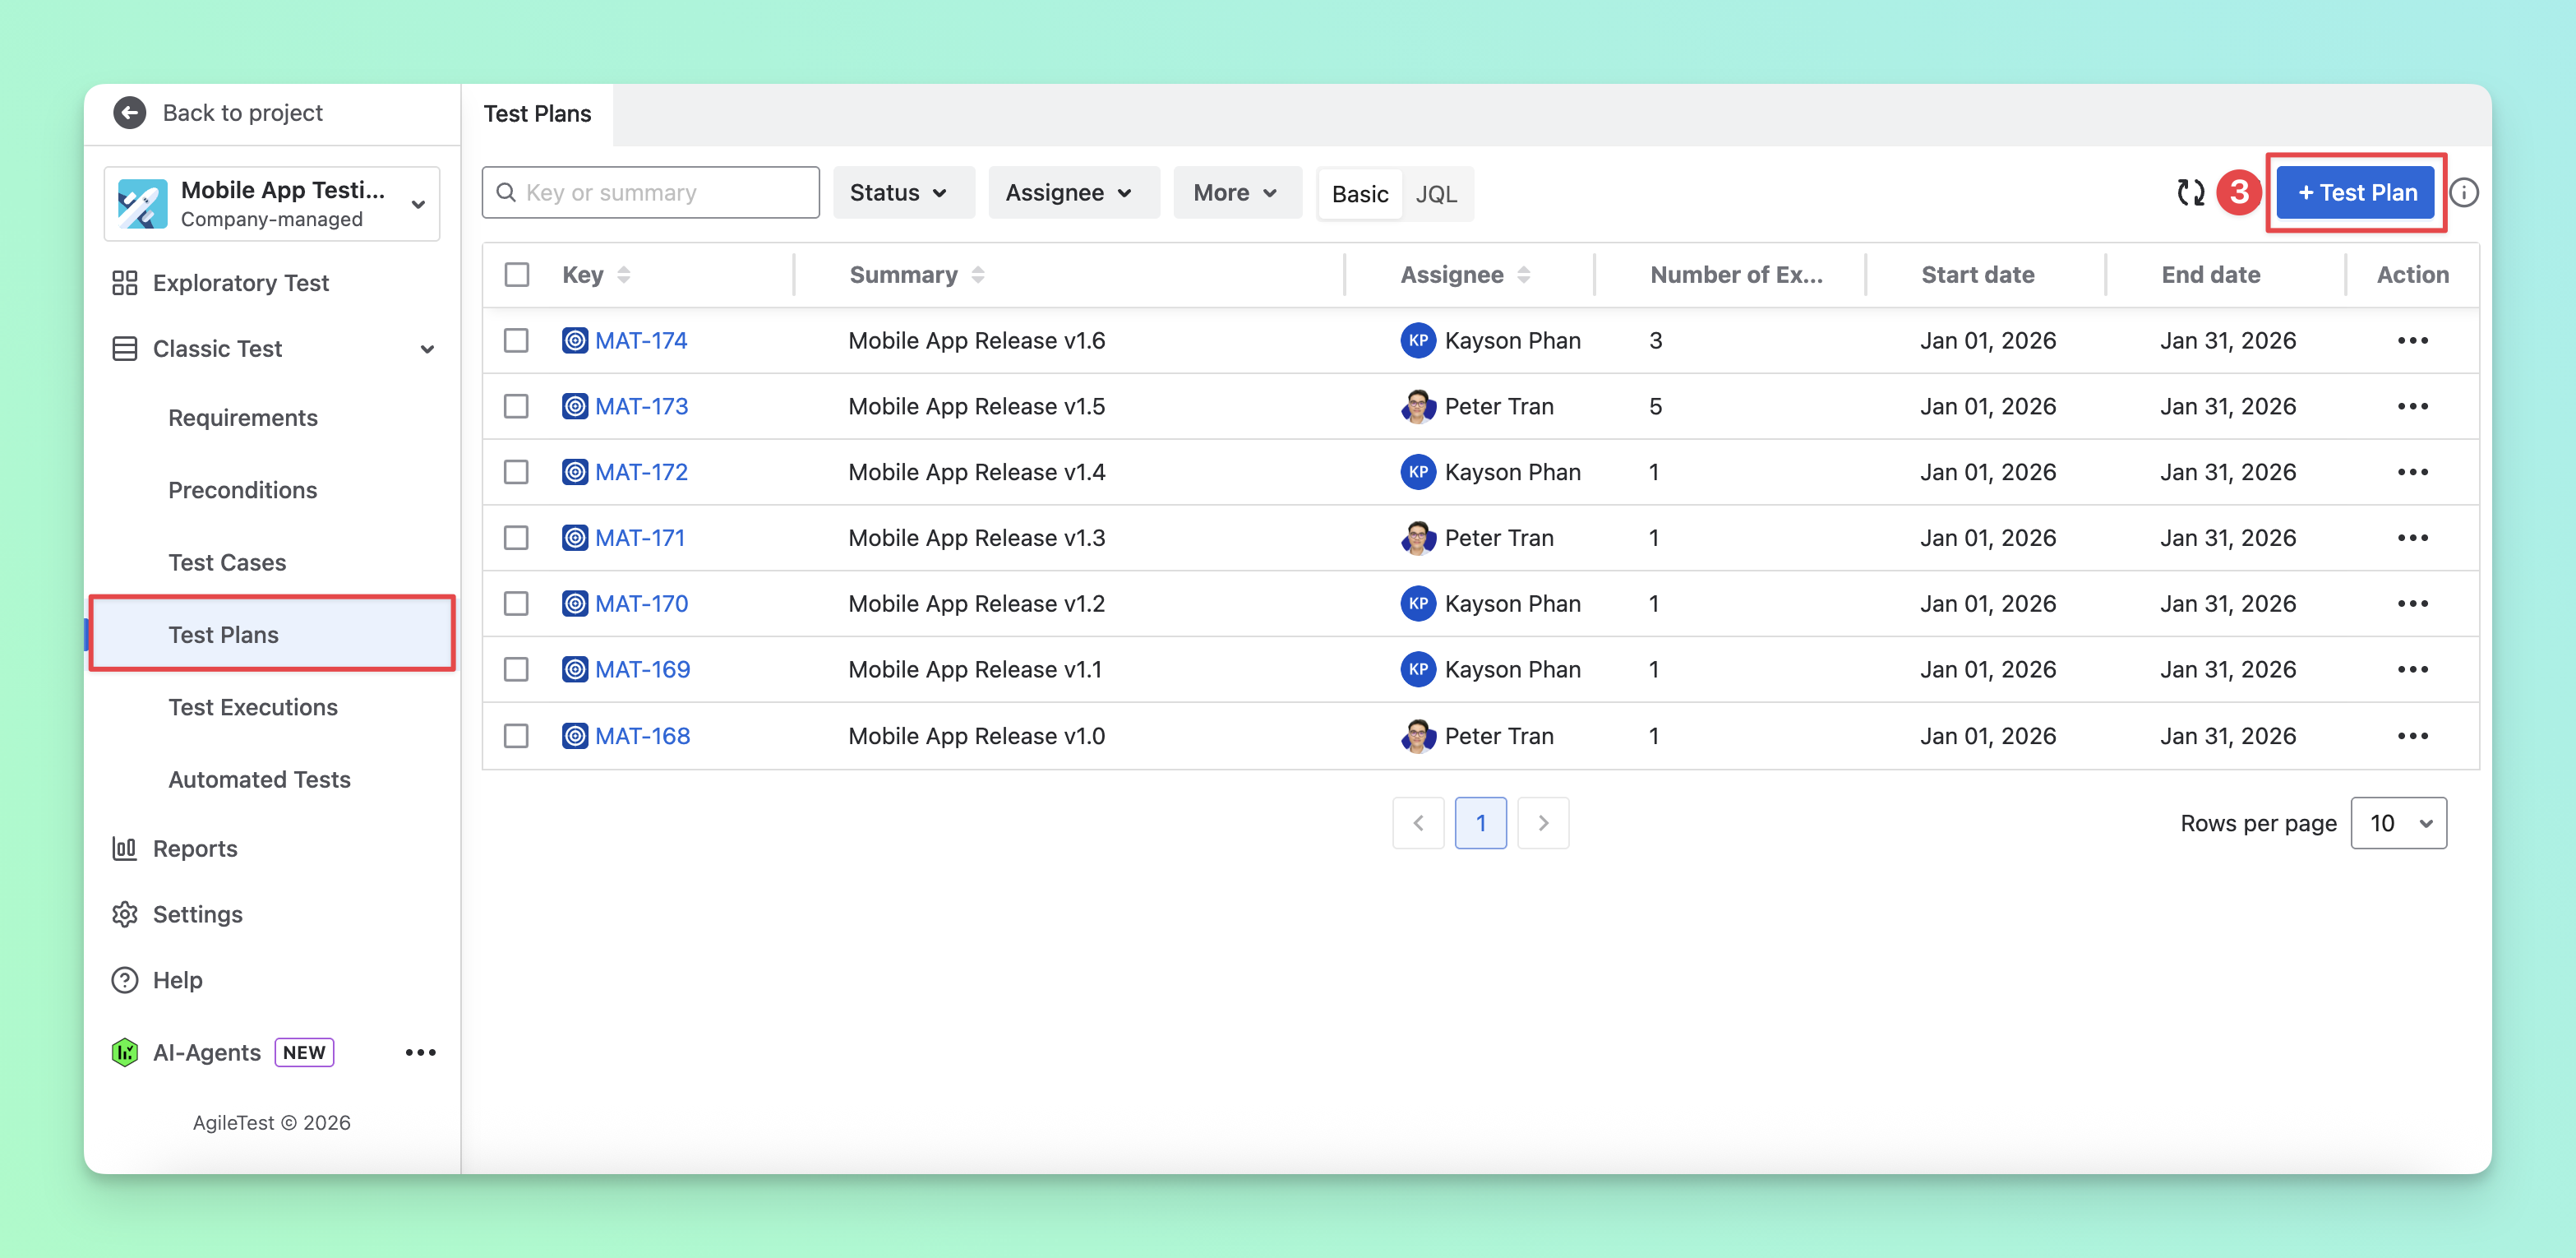This screenshot has height=1258, width=2576.
Task: Click the Reports chart icon
Action: pyautogui.click(x=124, y=848)
